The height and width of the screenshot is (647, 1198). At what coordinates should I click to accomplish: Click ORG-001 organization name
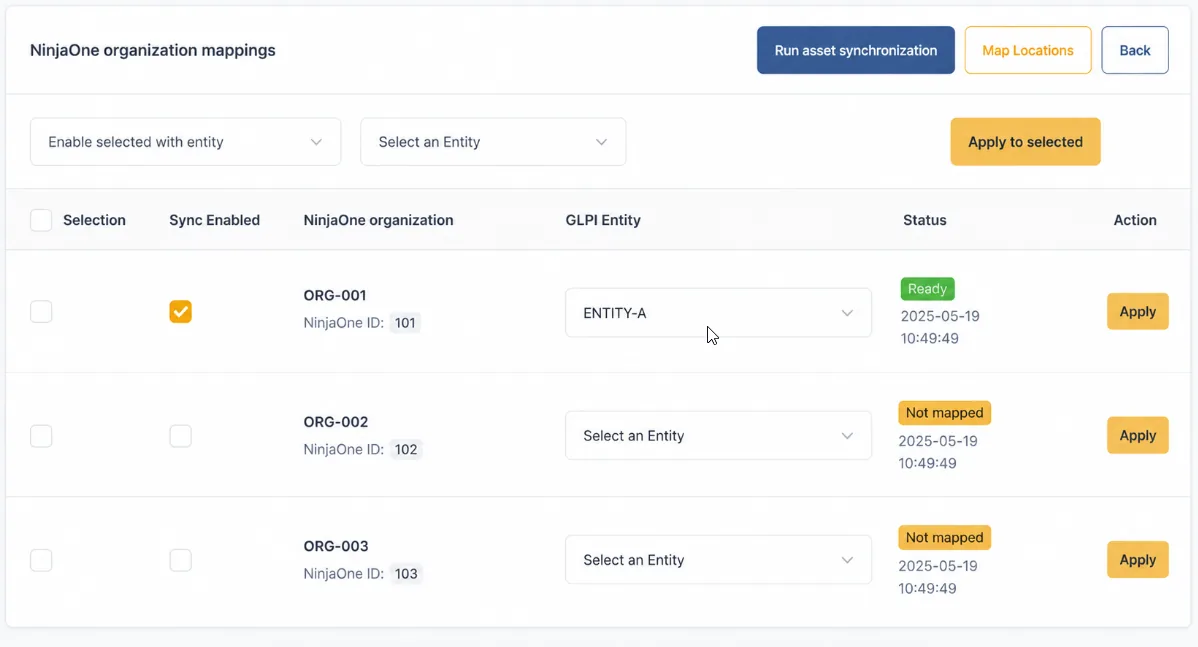click(335, 295)
